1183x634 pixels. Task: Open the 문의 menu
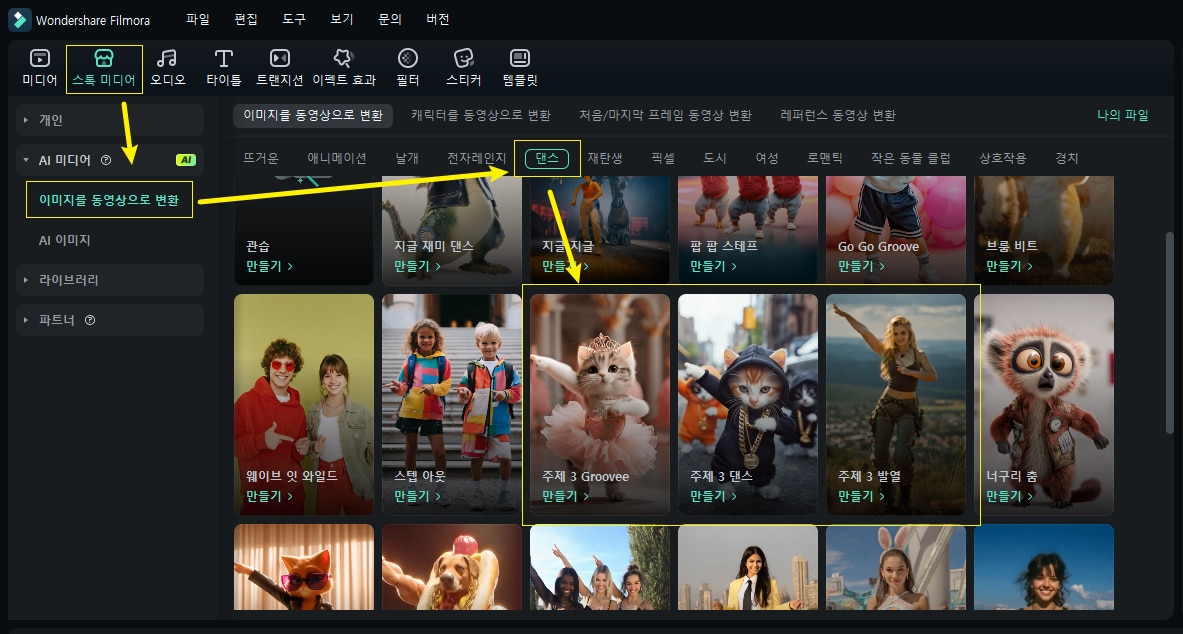click(x=390, y=20)
